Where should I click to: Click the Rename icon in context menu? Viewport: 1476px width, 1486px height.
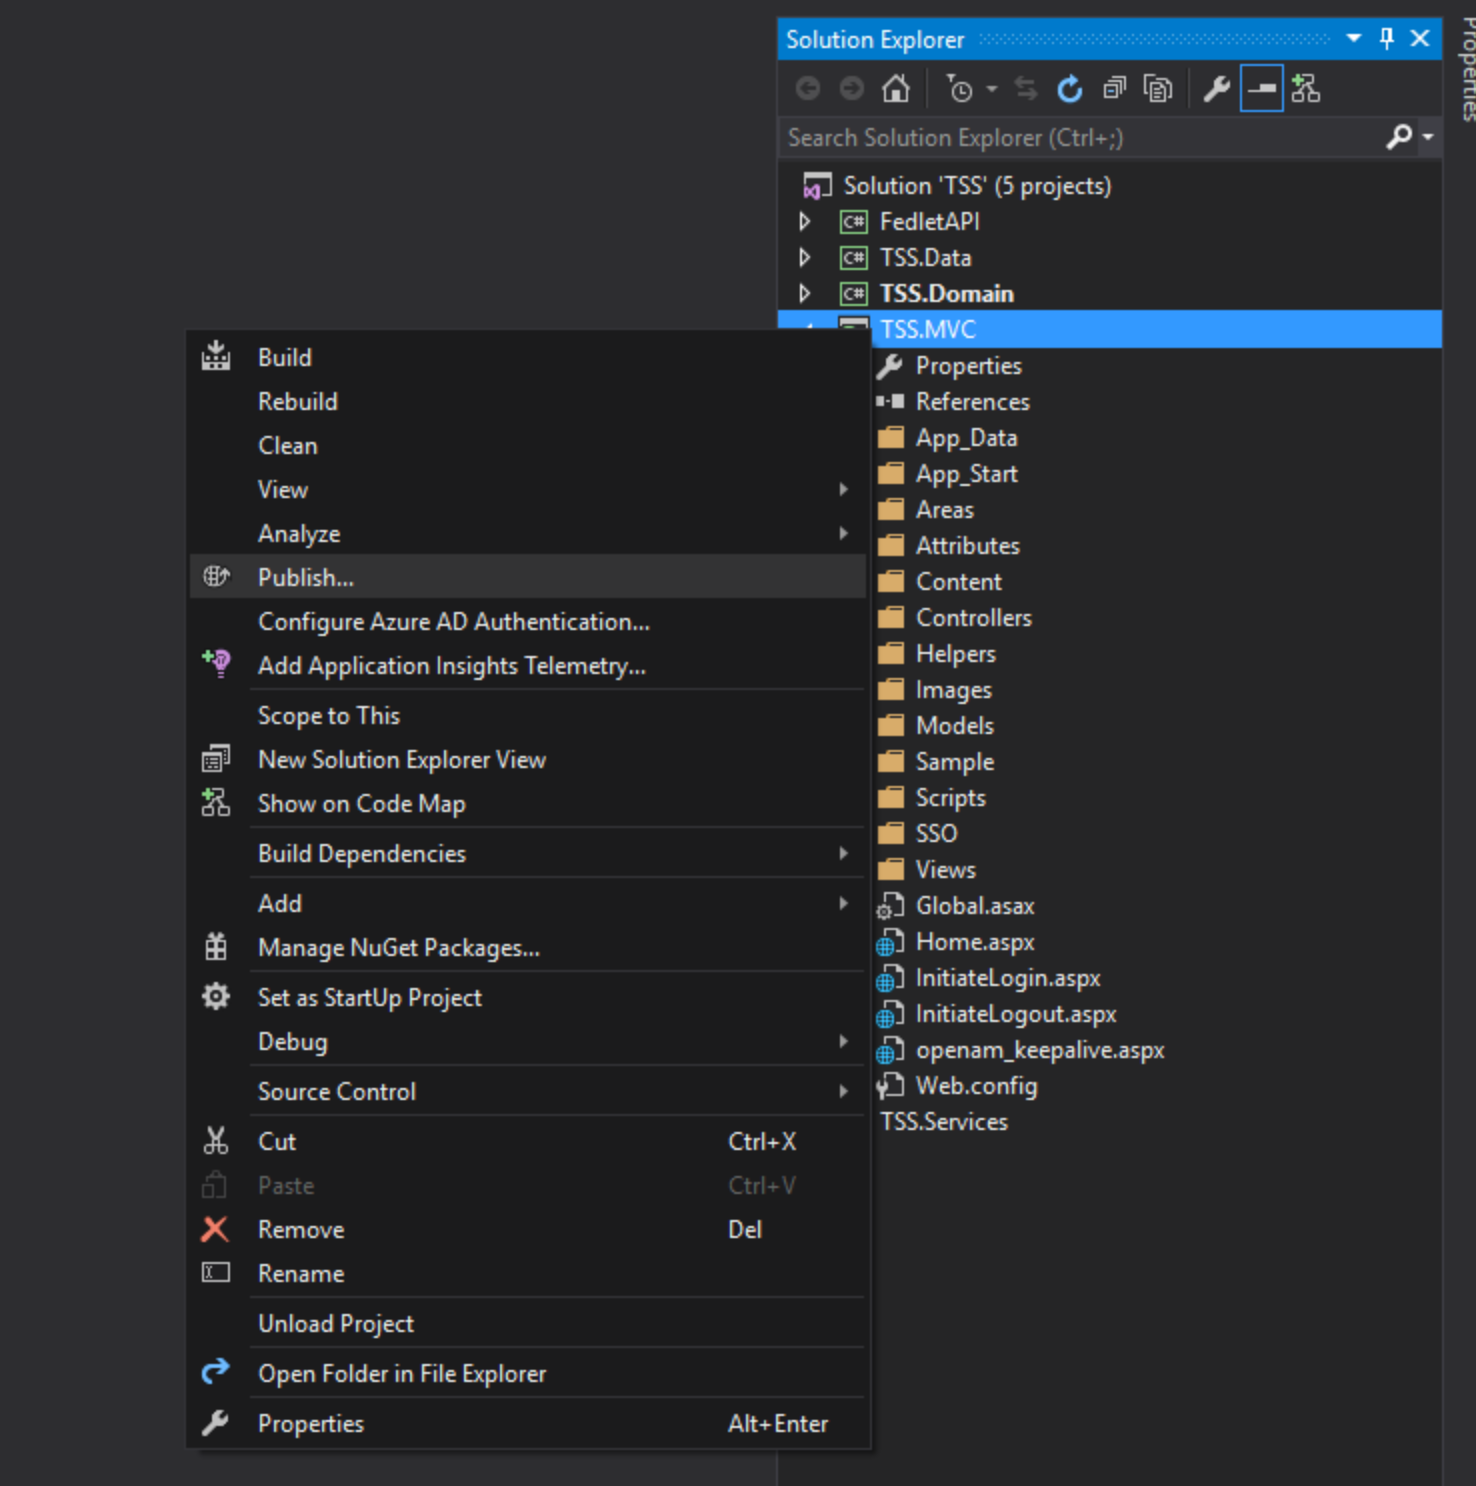coord(216,1272)
